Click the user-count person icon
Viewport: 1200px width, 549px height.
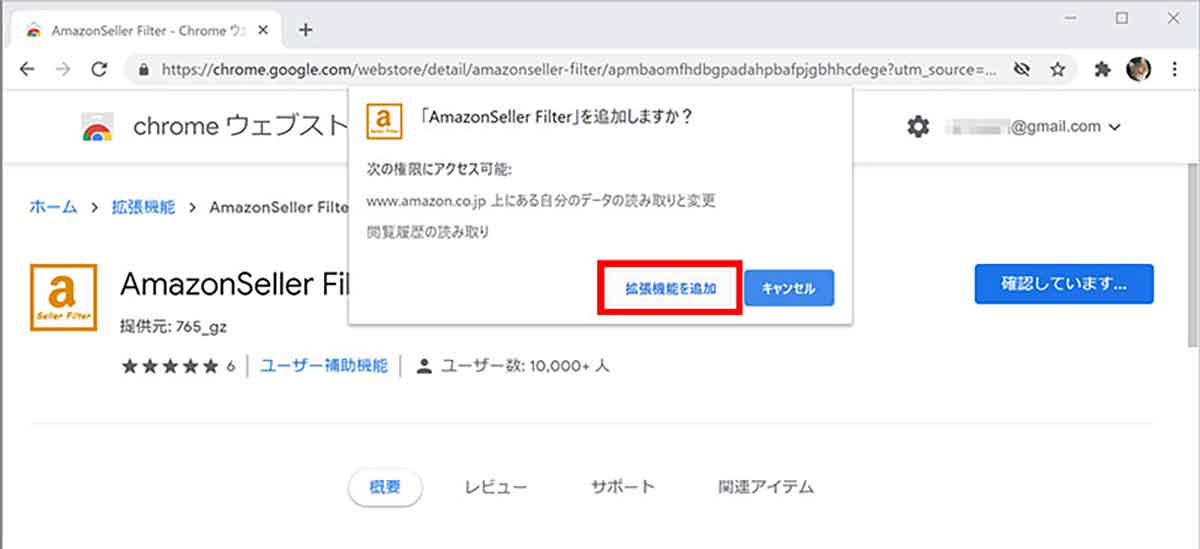pos(424,366)
